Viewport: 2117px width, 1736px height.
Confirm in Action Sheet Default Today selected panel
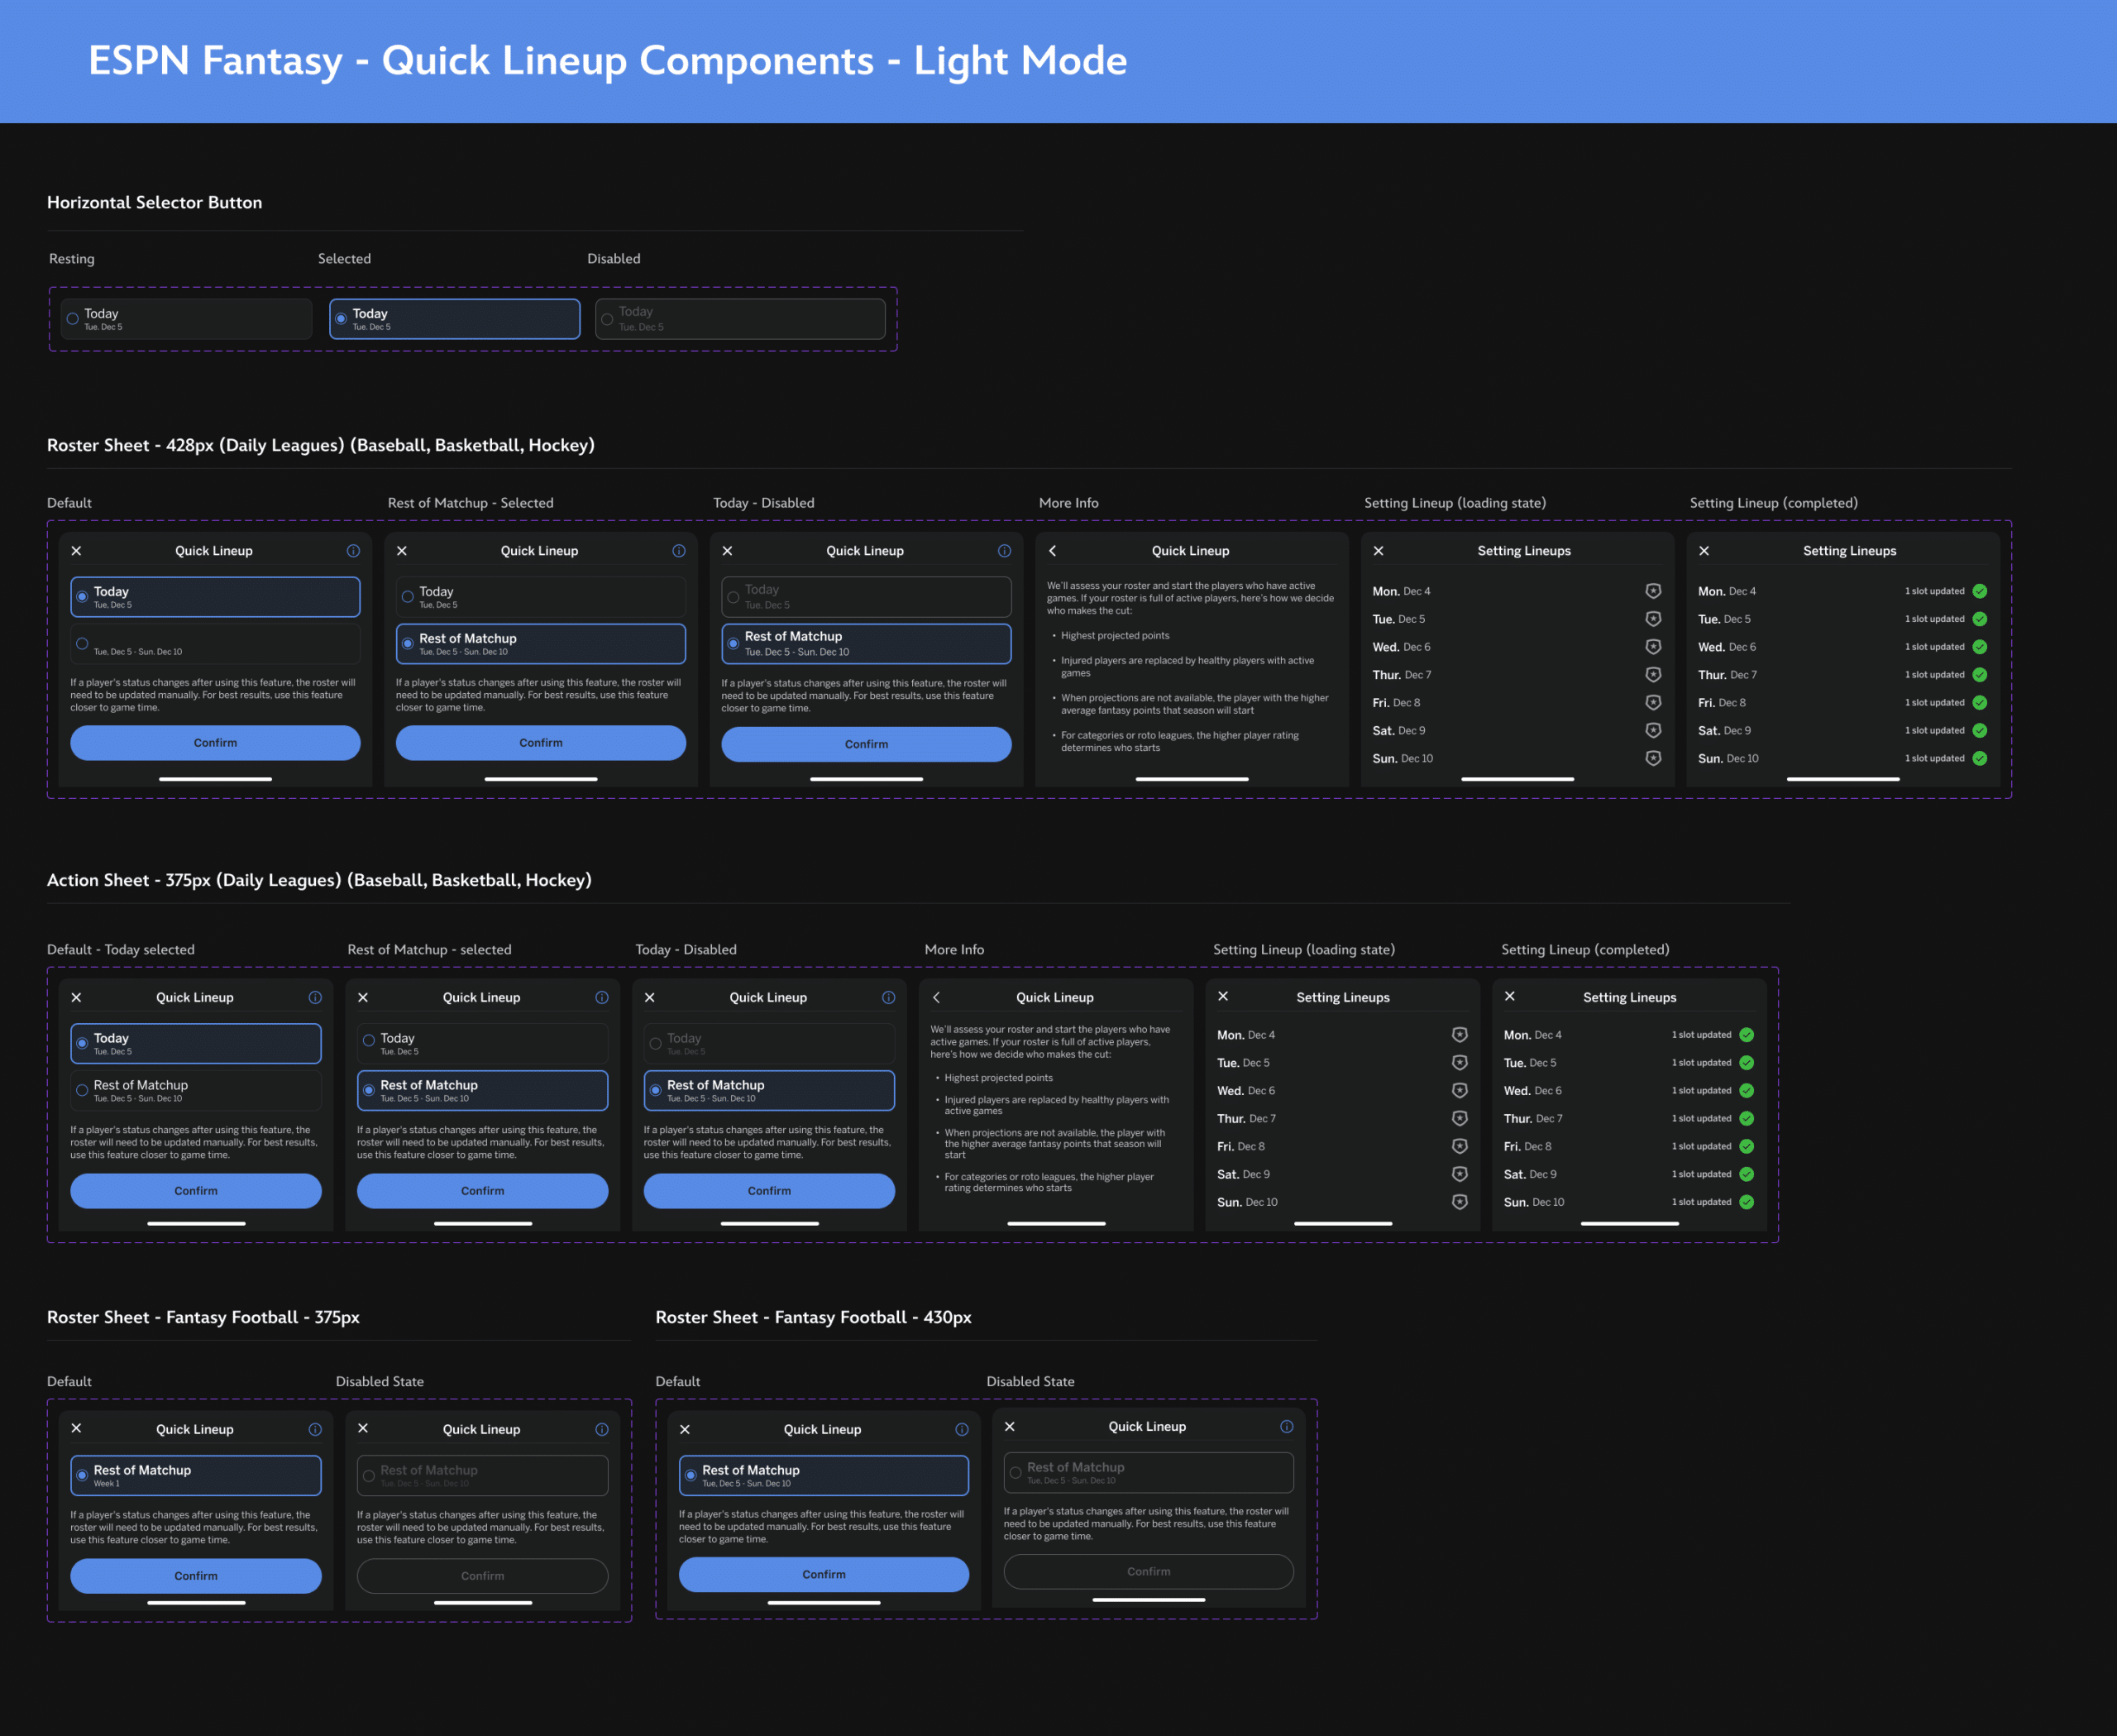click(x=196, y=1190)
